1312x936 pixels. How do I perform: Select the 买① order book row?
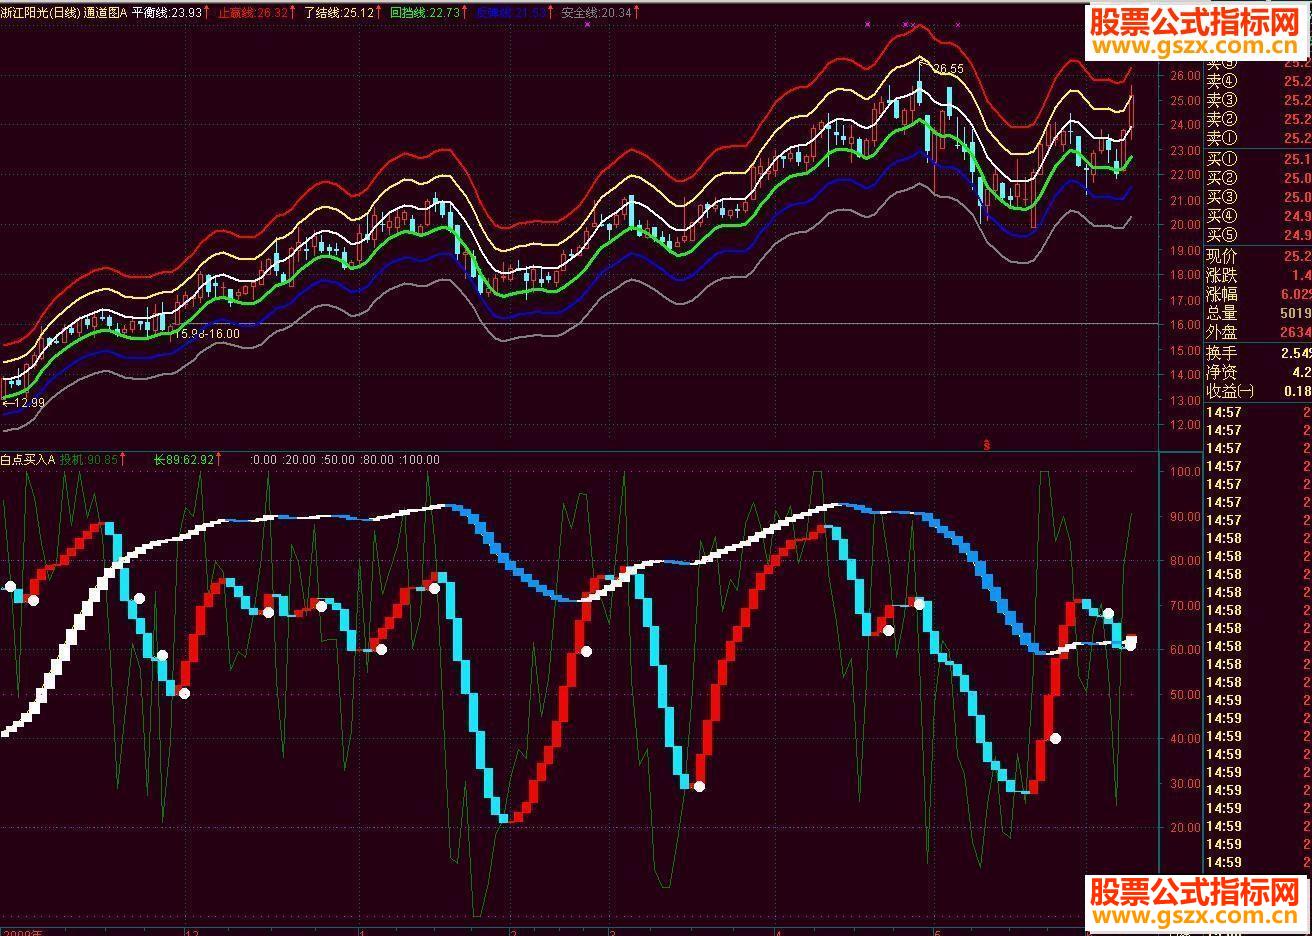click(1258, 159)
